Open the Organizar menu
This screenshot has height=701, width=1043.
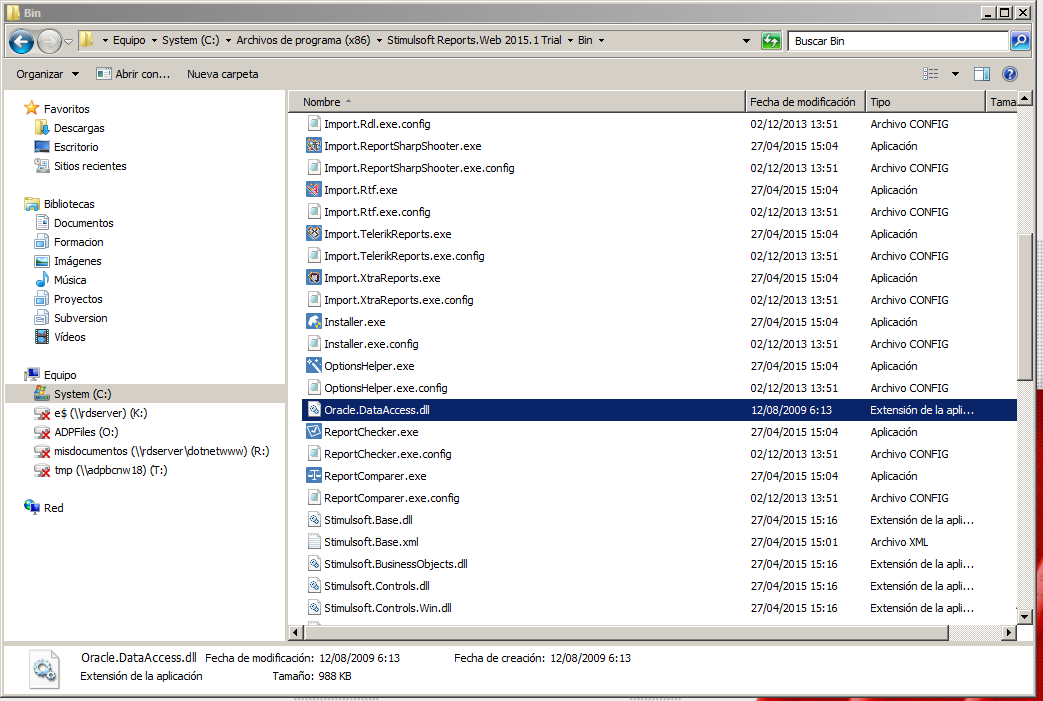click(47, 74)
